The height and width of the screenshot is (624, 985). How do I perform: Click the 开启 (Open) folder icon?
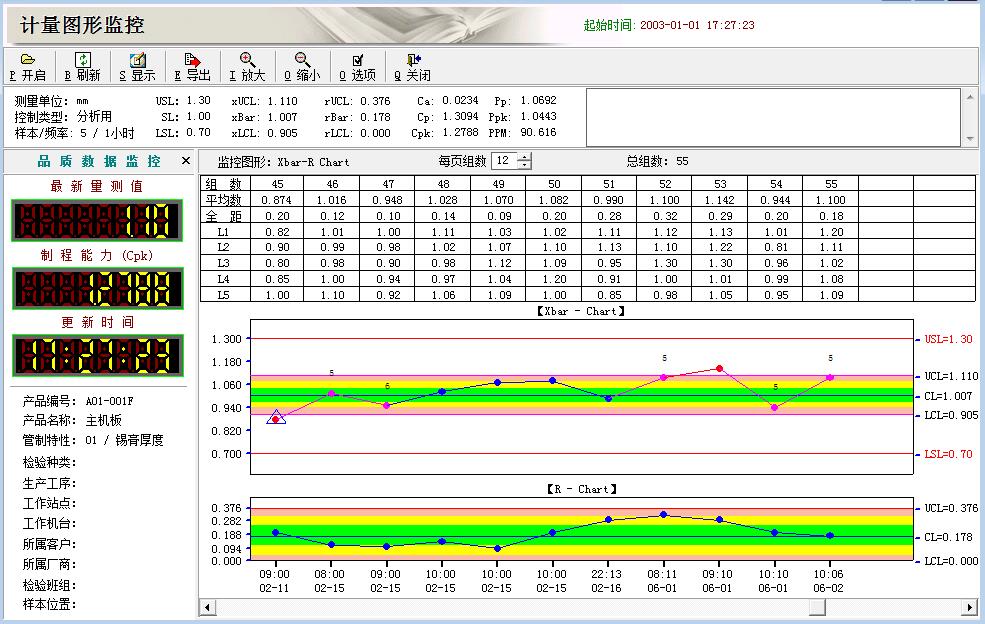pos(28,60)
